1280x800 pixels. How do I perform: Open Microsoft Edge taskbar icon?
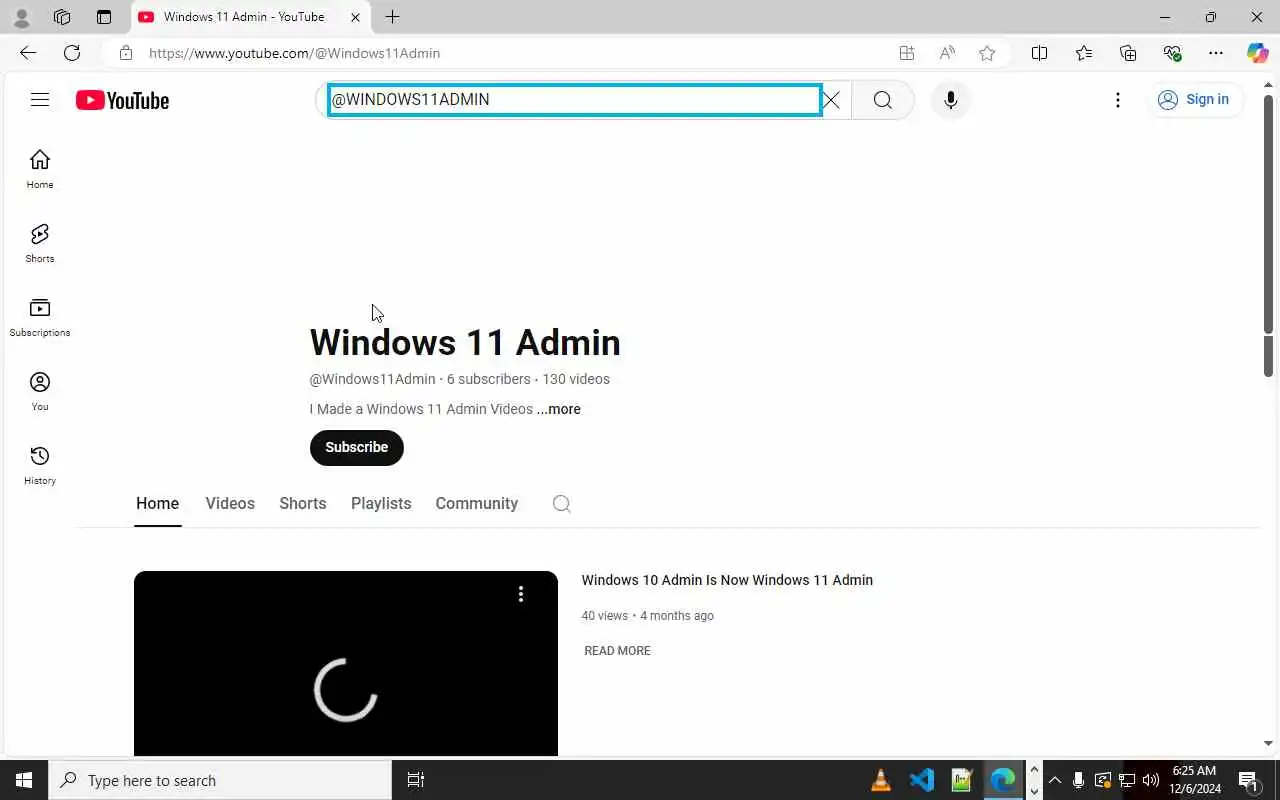[x=1002, y=780]
